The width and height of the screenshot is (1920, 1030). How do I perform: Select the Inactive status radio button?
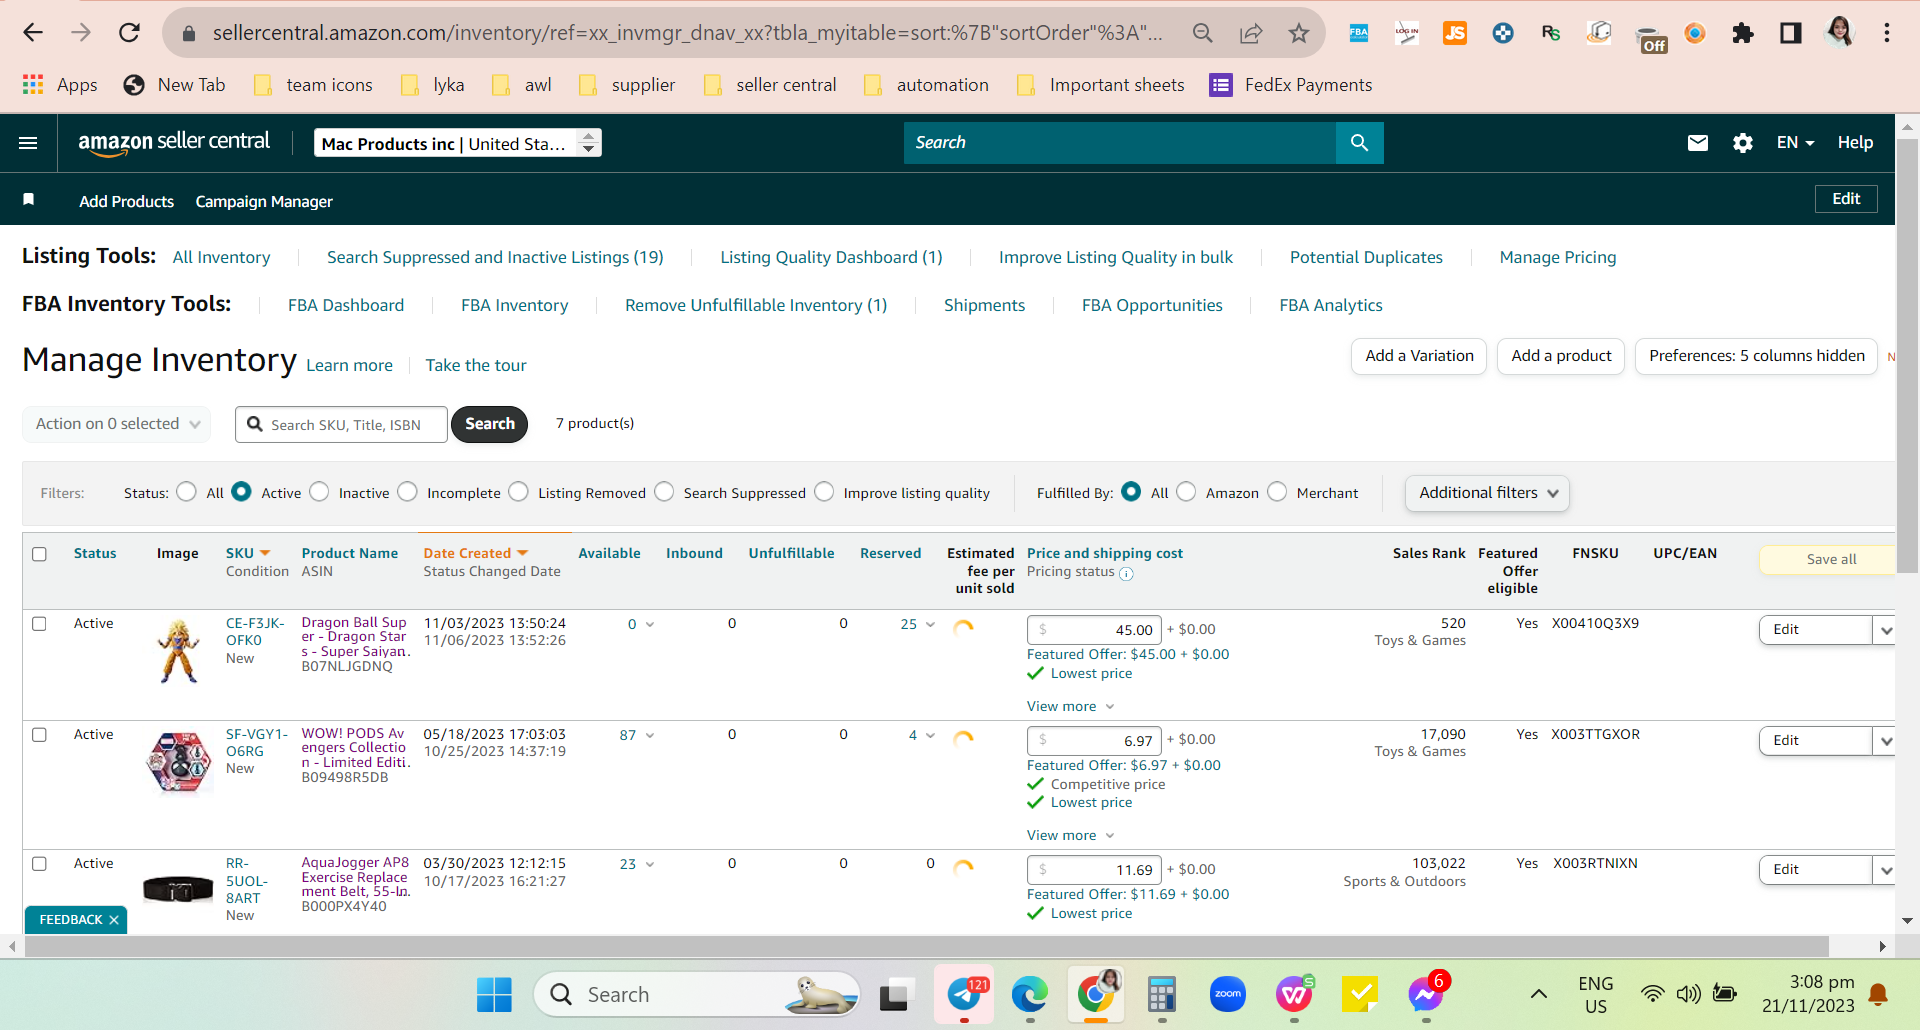(x=319, y=492)
